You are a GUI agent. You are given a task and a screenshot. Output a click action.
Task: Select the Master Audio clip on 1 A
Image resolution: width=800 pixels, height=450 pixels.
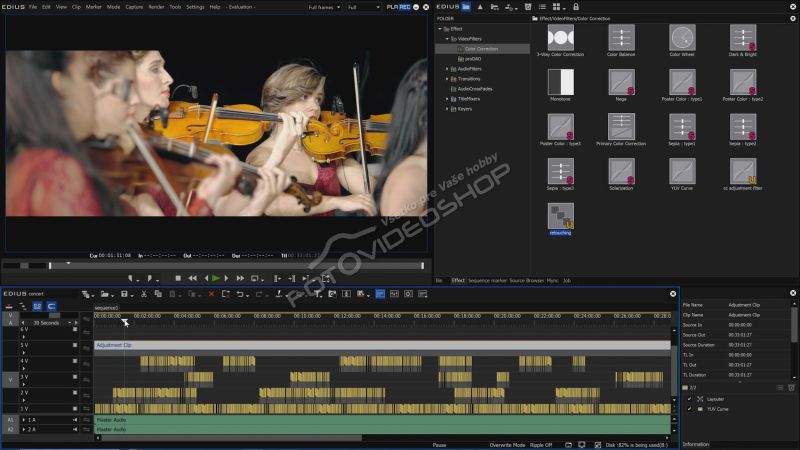(x=382, y=419)
